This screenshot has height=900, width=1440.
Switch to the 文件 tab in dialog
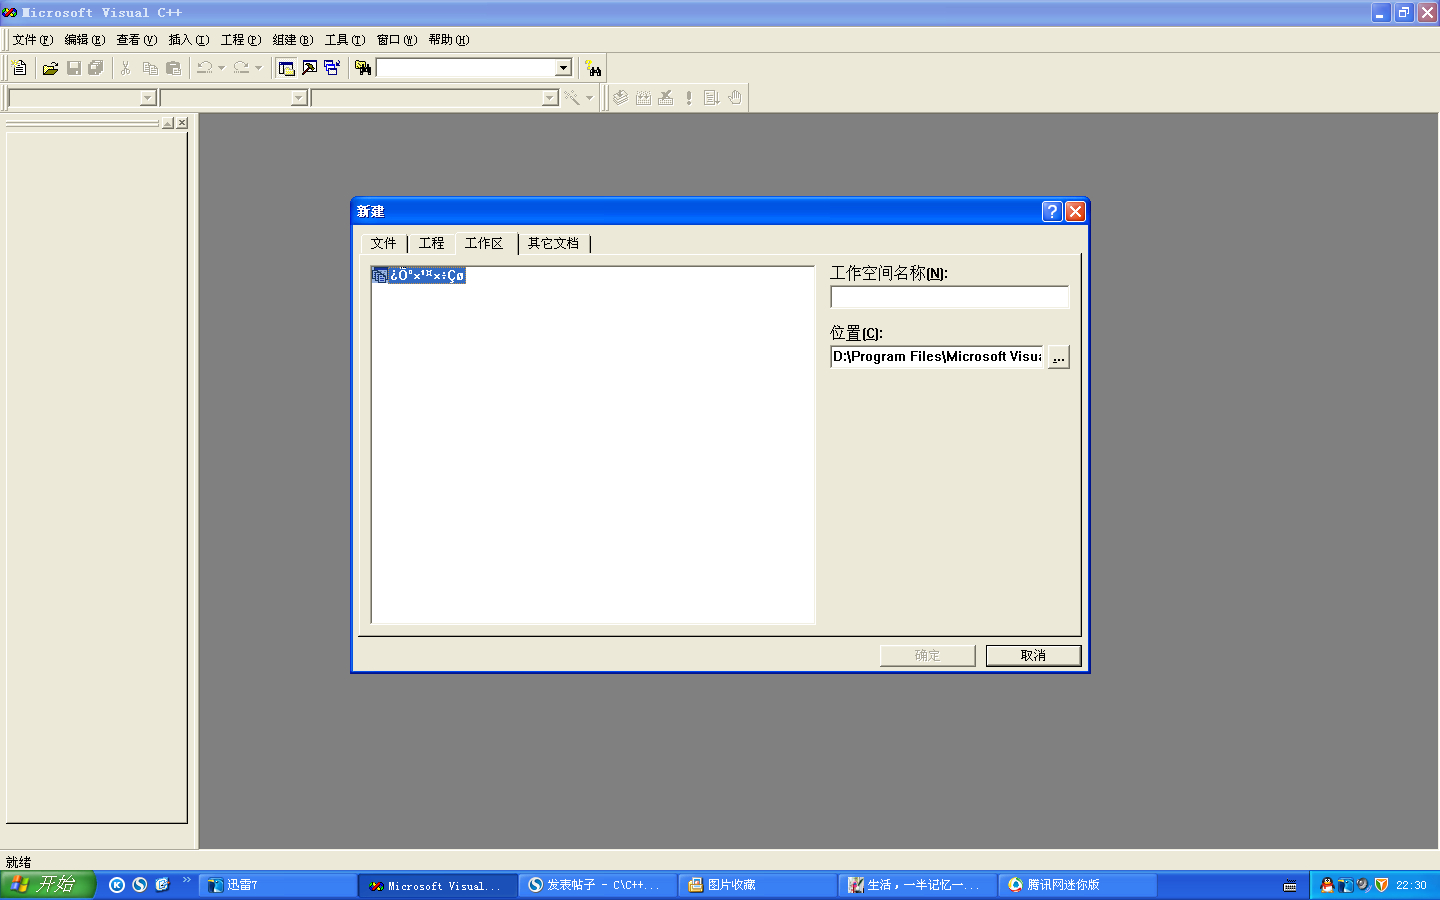pos(384,243)
